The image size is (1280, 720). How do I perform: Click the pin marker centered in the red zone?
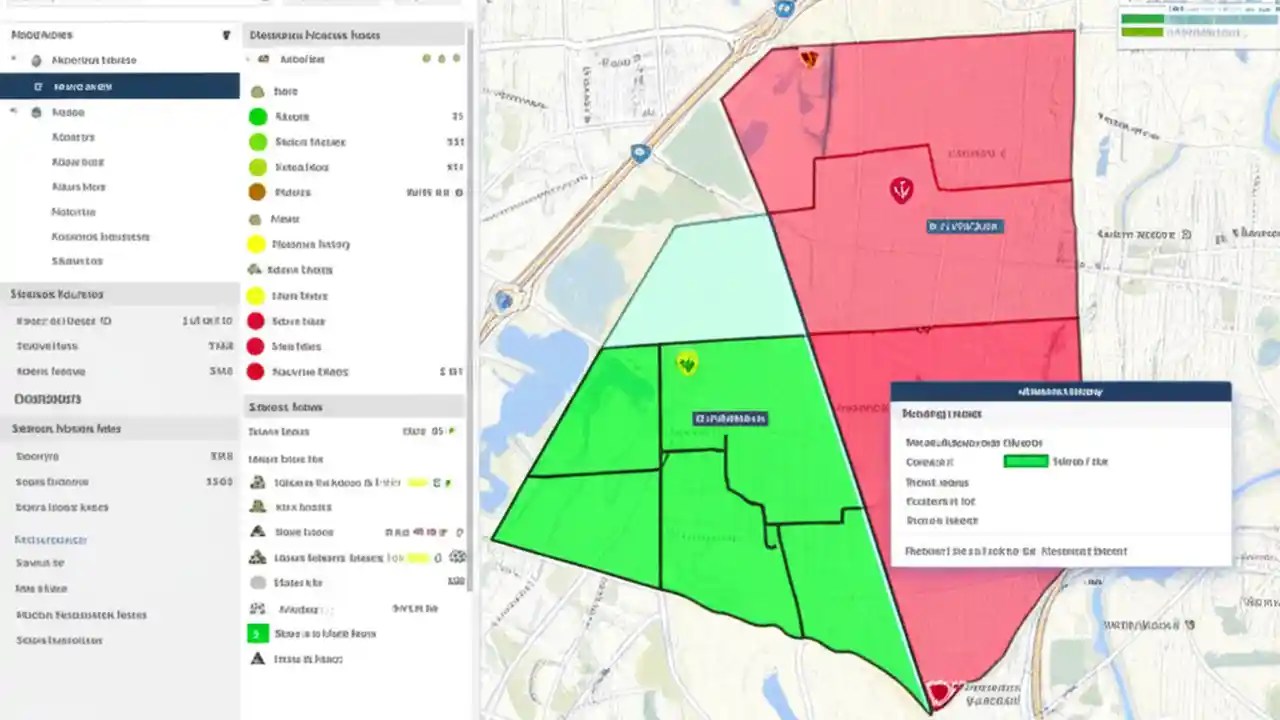coord(899,189)
